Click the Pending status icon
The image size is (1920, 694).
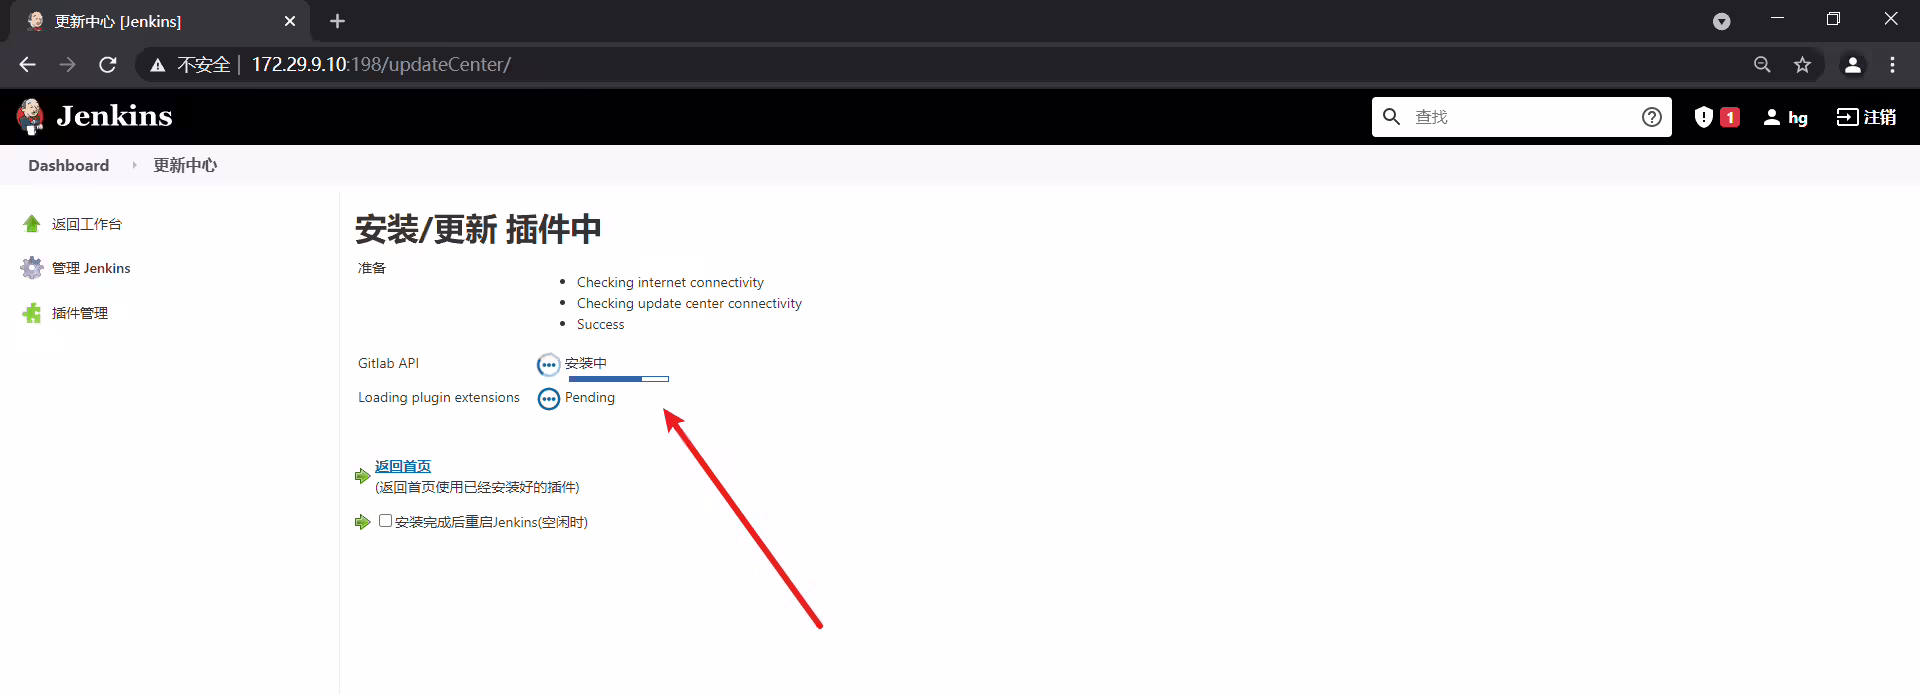[x=549, y=399]
